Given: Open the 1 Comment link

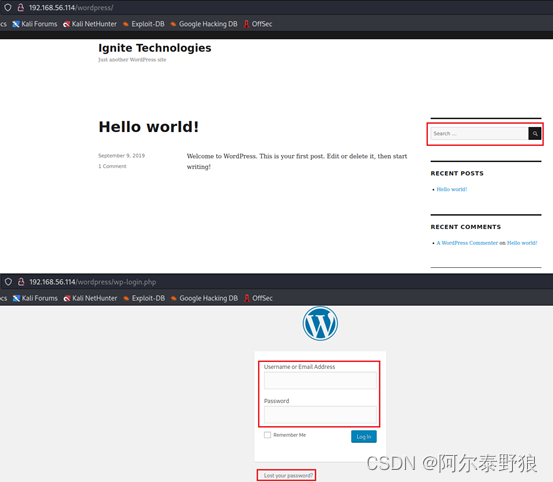Looking at the screenshot, I should pyautogui.click(x=112, y=166).
